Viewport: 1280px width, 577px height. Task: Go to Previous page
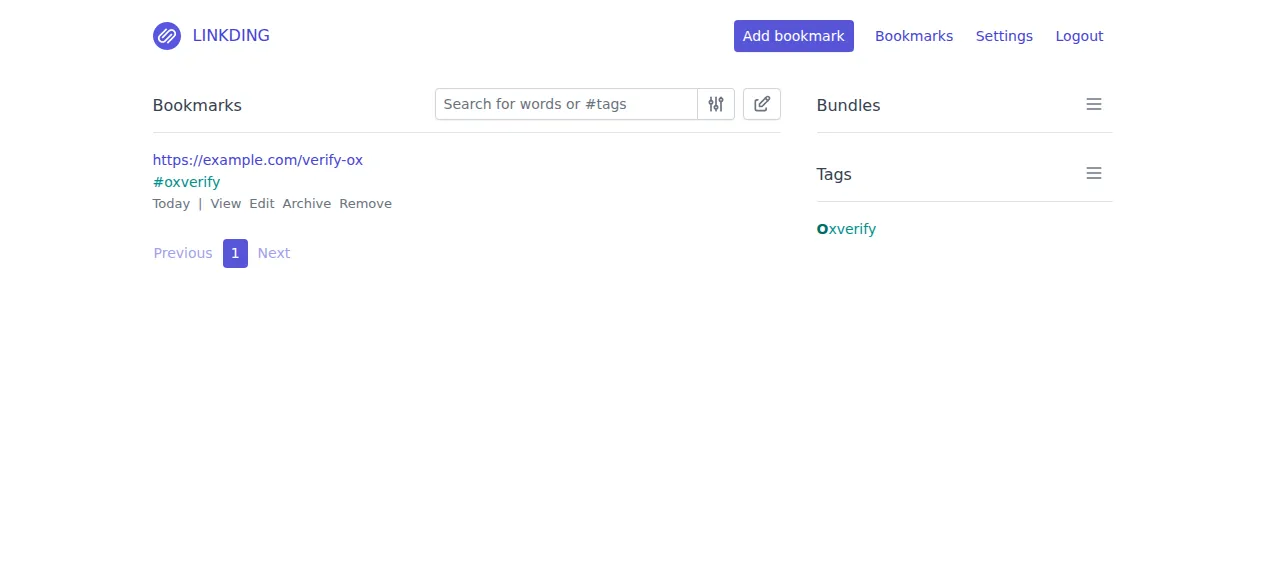(x=183, y=253)
